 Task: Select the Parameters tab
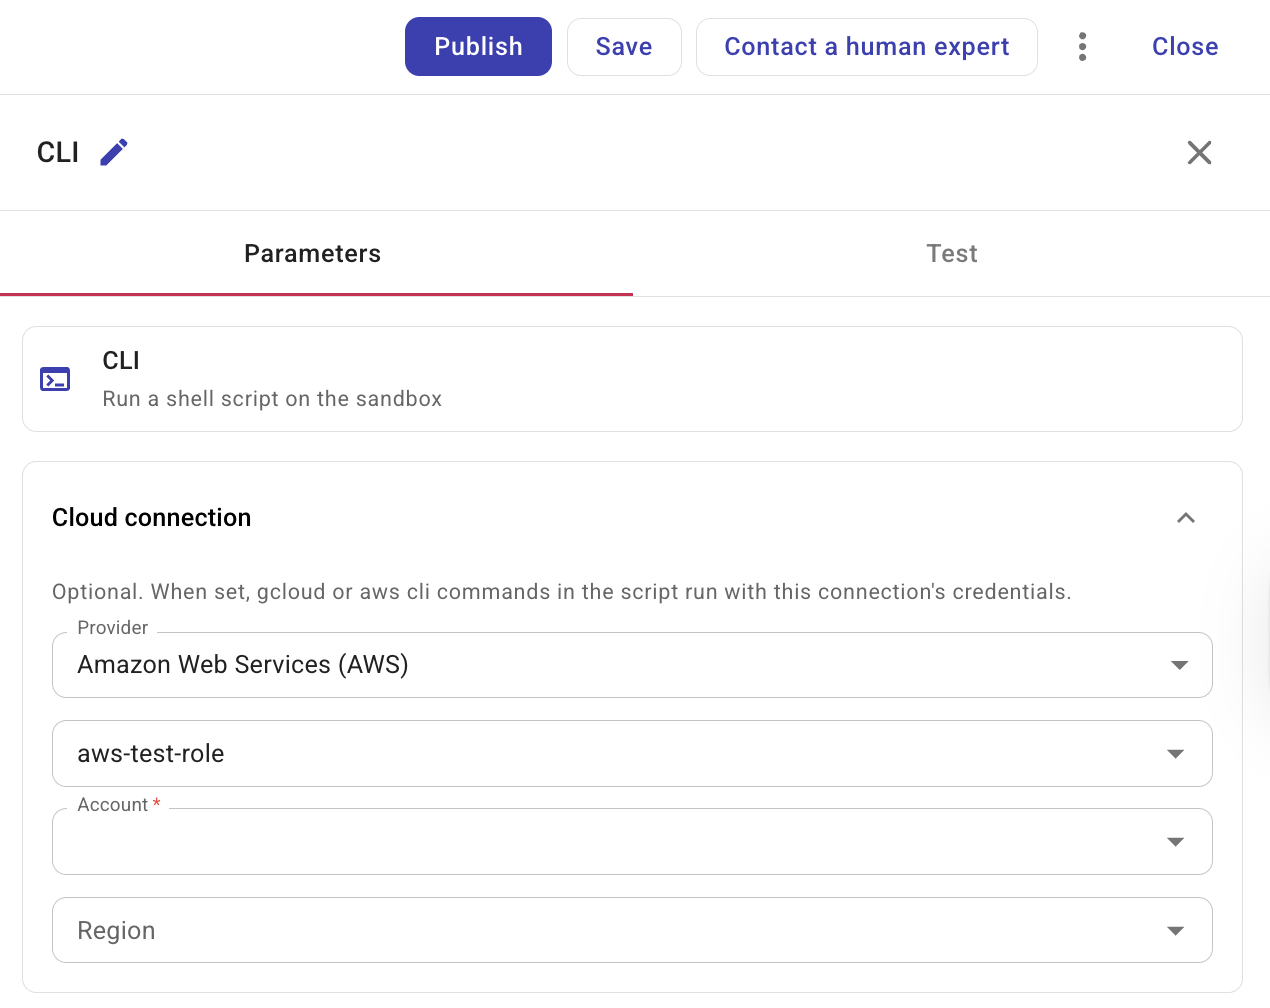pyautogui.click(x=312, y=253)
